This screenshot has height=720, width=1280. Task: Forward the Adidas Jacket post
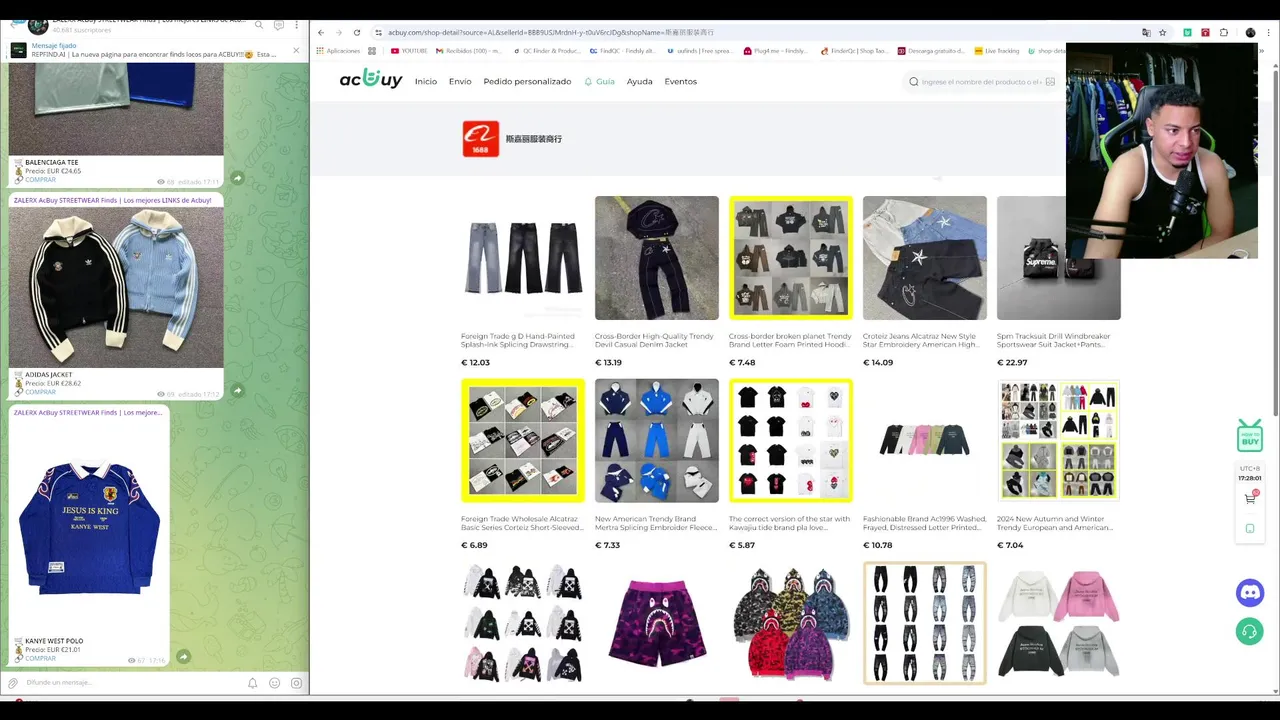pyautogui.click(x=237, y=391)
